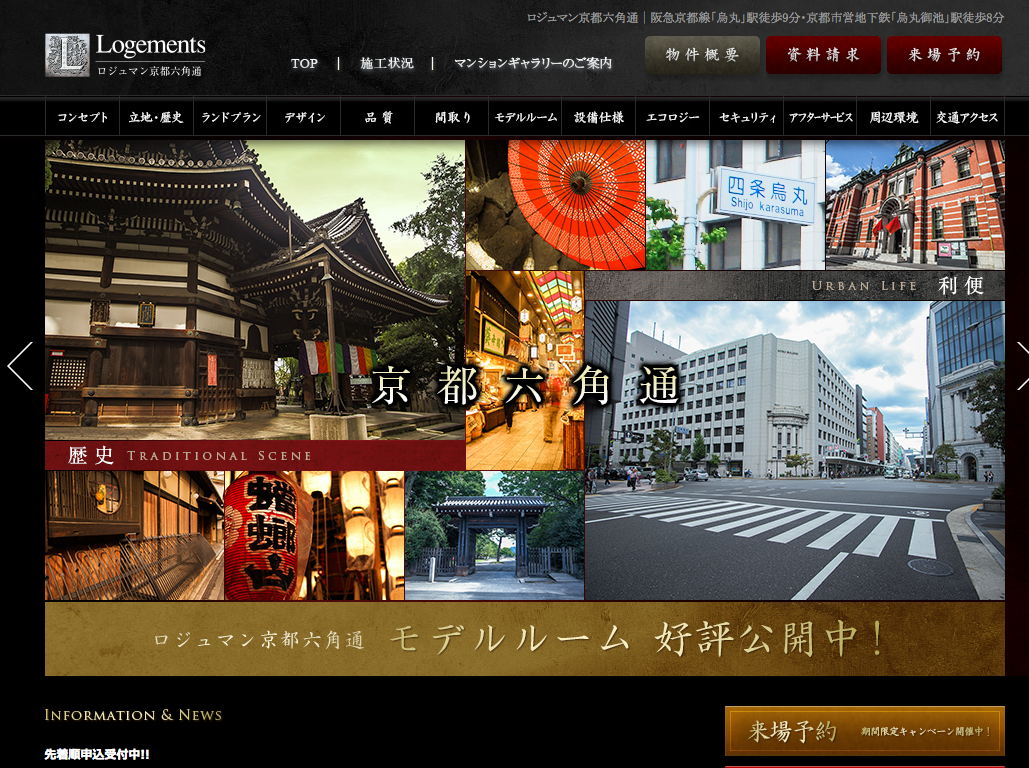1029x768 pixels.
Task: Select コンセプト menu item
Action: point(83,117)
